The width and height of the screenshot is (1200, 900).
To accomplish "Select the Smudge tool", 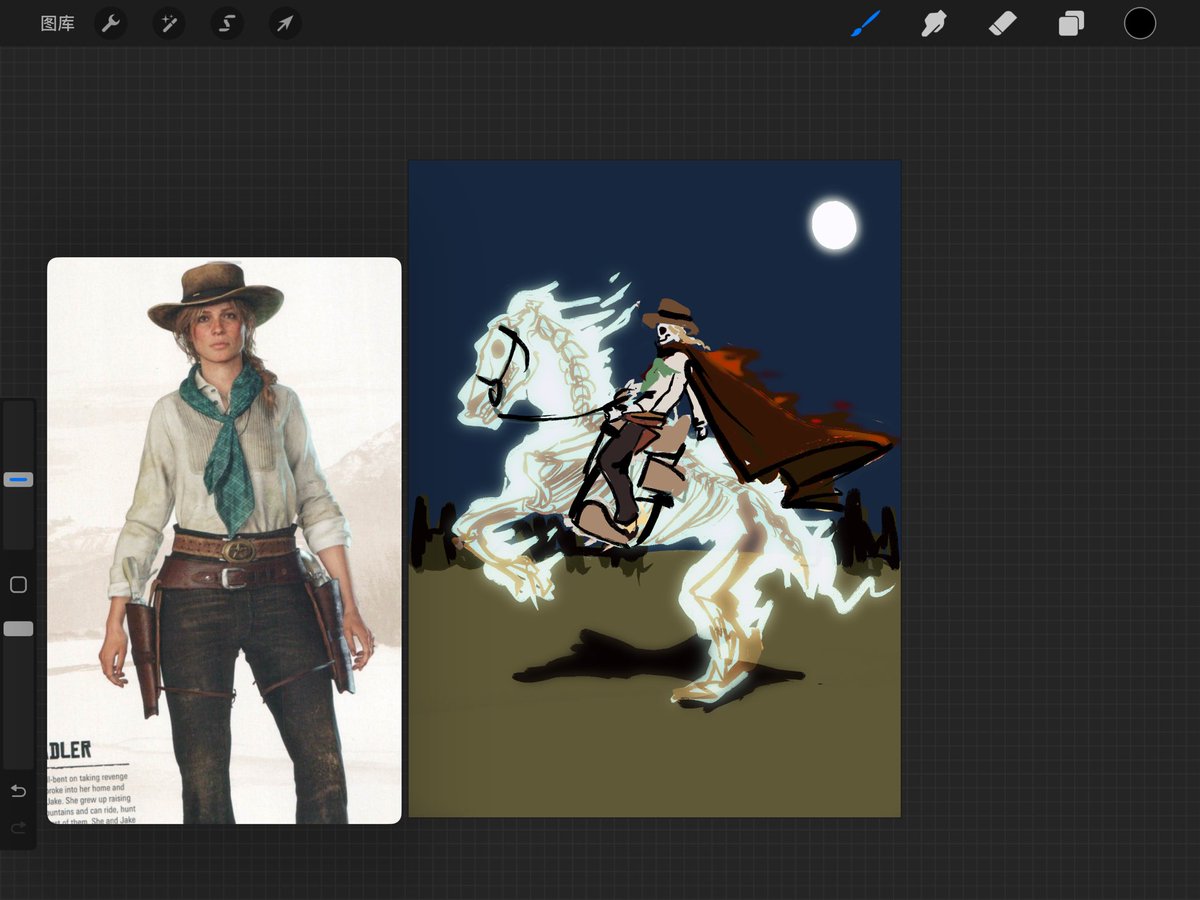I will (x=934, y=24).
